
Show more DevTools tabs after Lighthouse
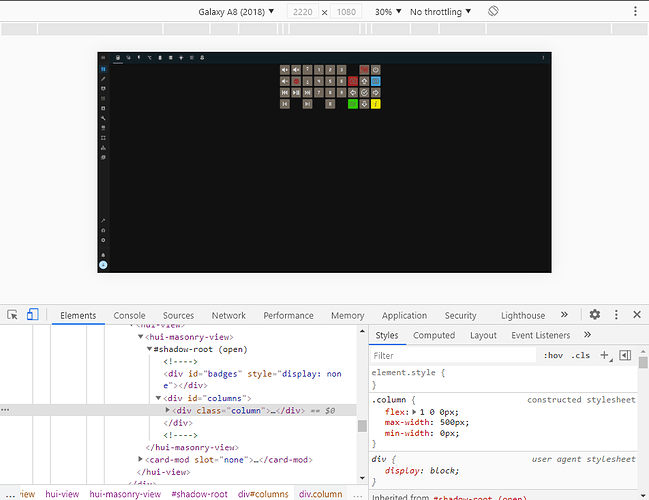(564, 315)
